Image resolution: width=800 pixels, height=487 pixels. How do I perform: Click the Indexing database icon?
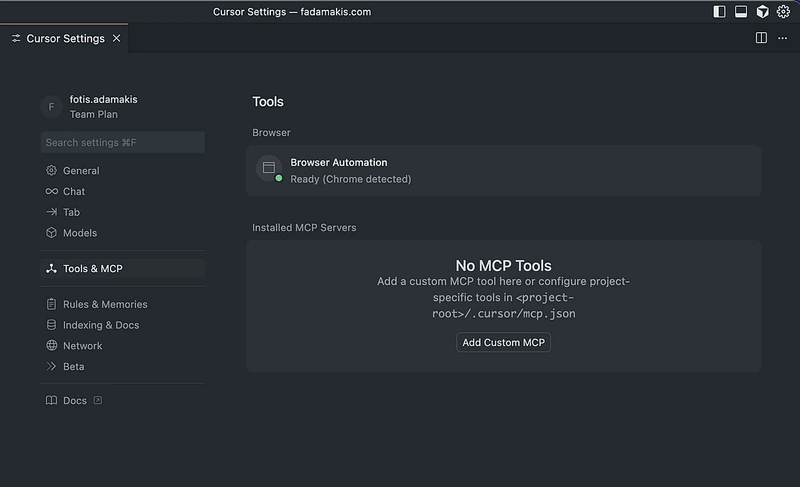(52, 325)
